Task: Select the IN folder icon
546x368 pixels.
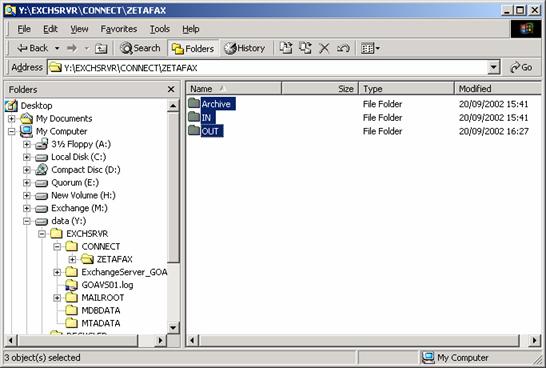Action: click(194, 117)
